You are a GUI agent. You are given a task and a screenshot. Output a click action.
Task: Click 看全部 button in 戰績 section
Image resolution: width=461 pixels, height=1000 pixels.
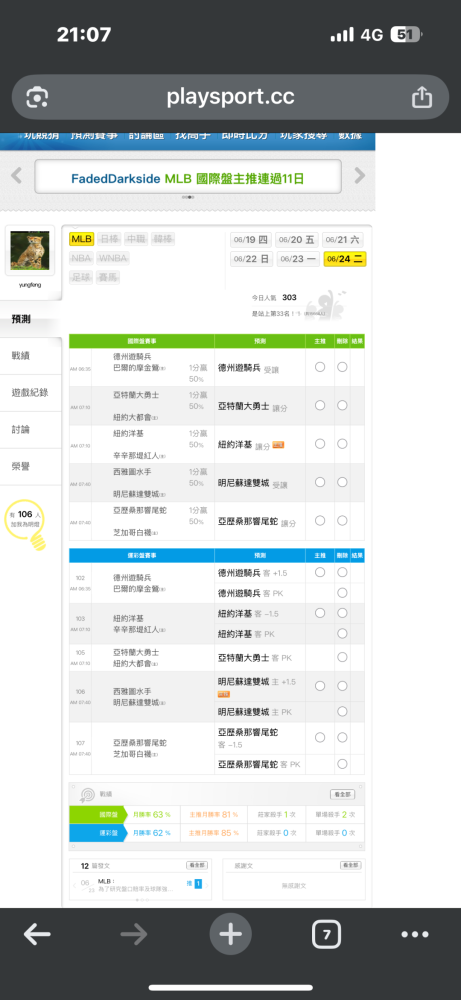tap(342, 794)
